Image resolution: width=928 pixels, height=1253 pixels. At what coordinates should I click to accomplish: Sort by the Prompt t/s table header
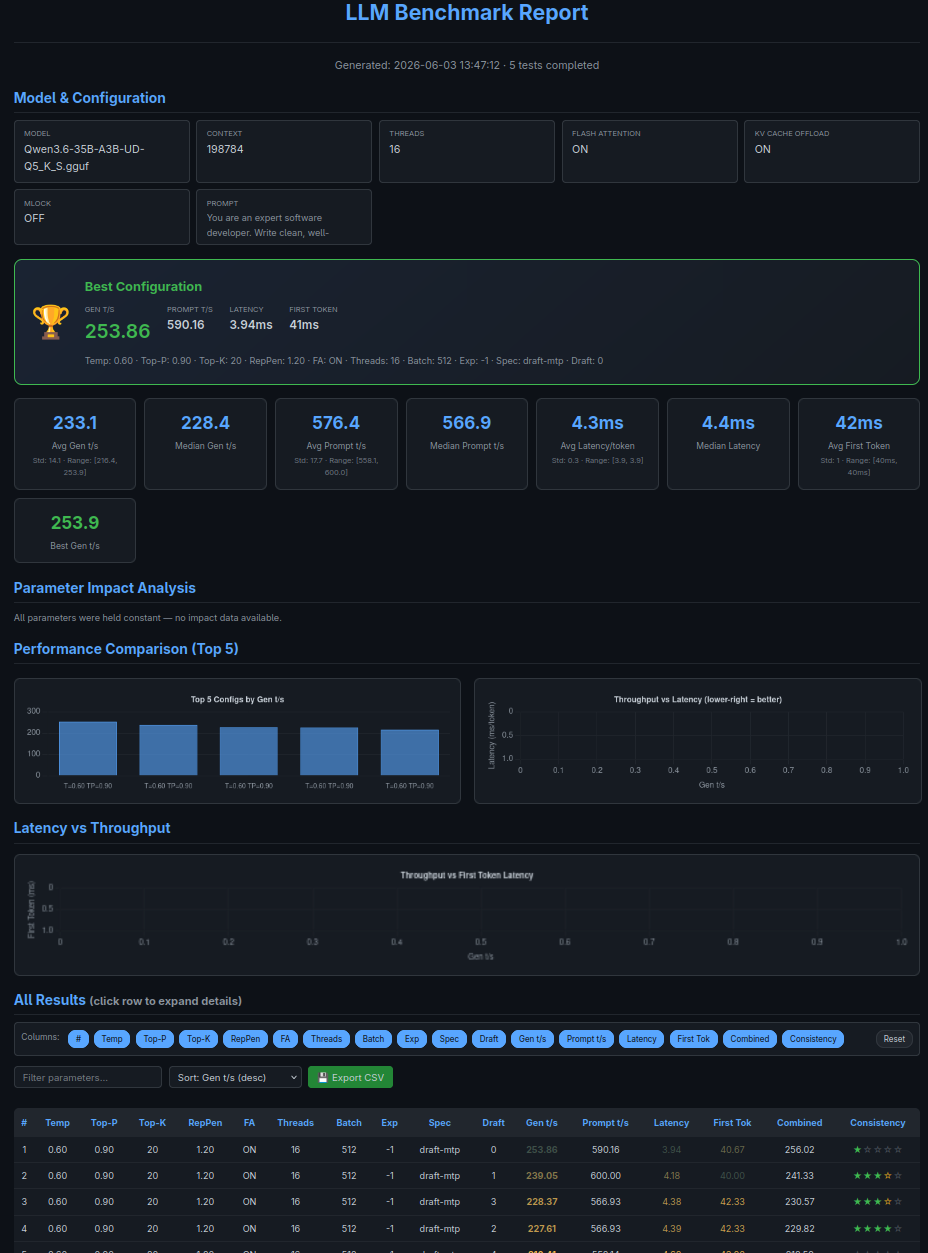pyautogui.click(x=605, y=1123)
